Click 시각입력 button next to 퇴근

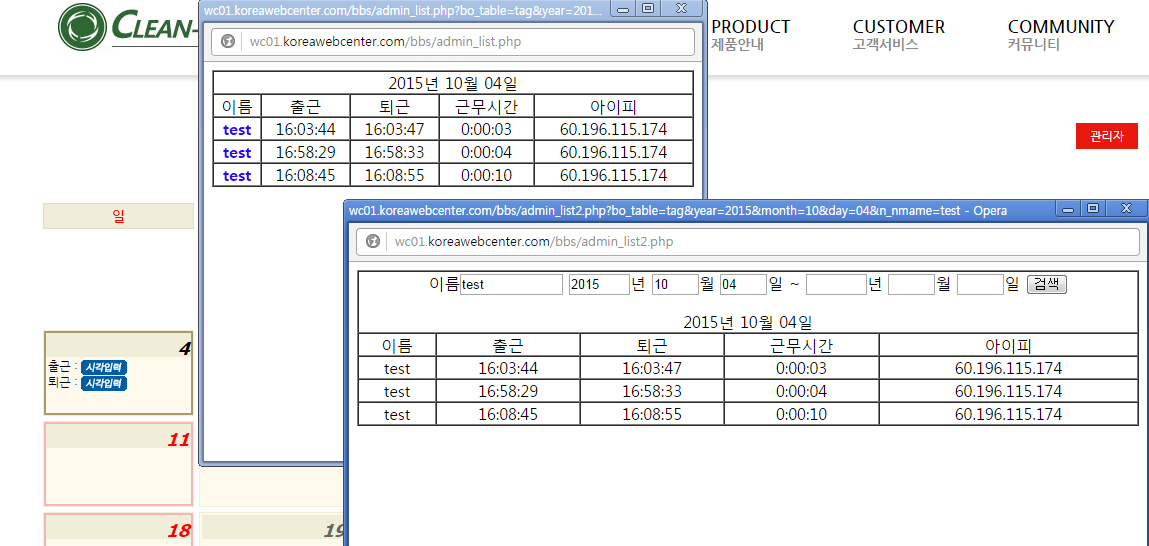[104, 383]
